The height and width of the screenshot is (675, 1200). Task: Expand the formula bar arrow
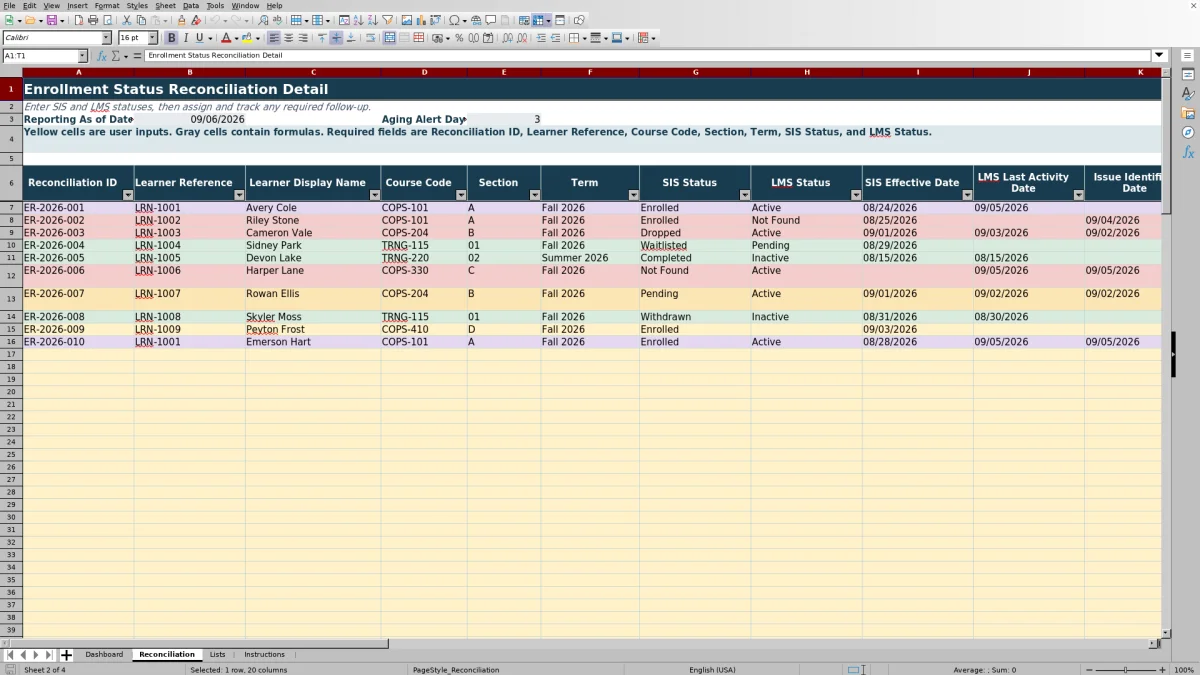click(1159, 55)
